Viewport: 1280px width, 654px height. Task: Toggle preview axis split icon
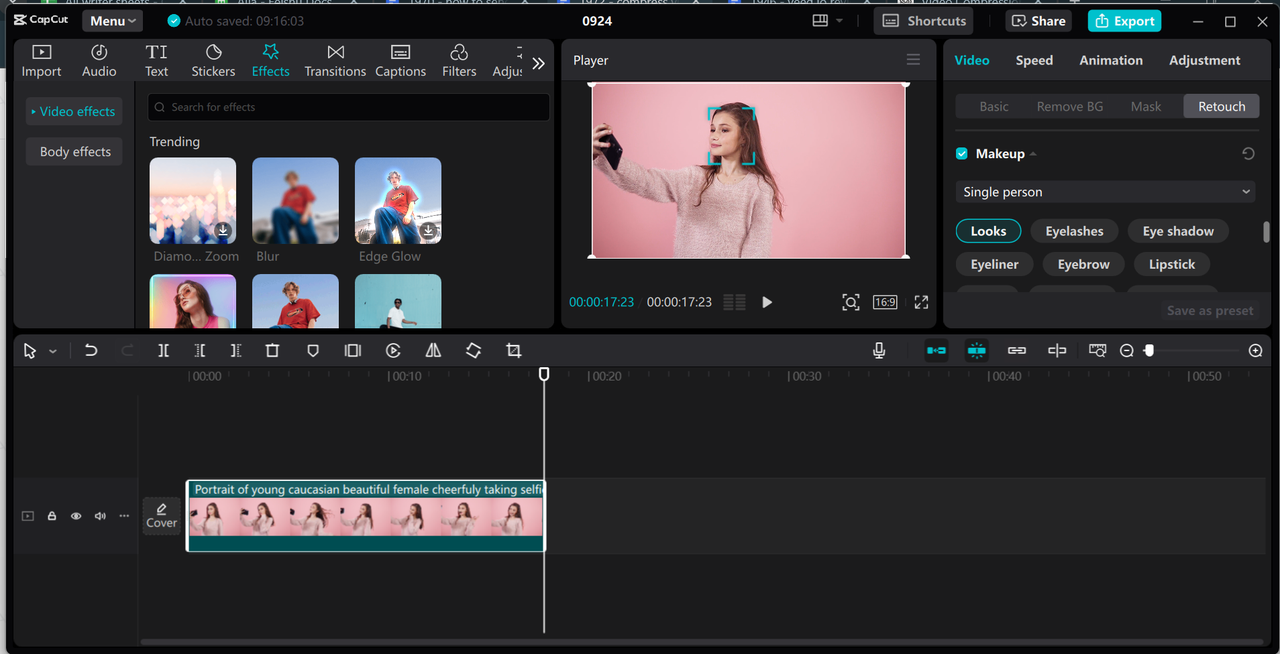pos(1057,351)
